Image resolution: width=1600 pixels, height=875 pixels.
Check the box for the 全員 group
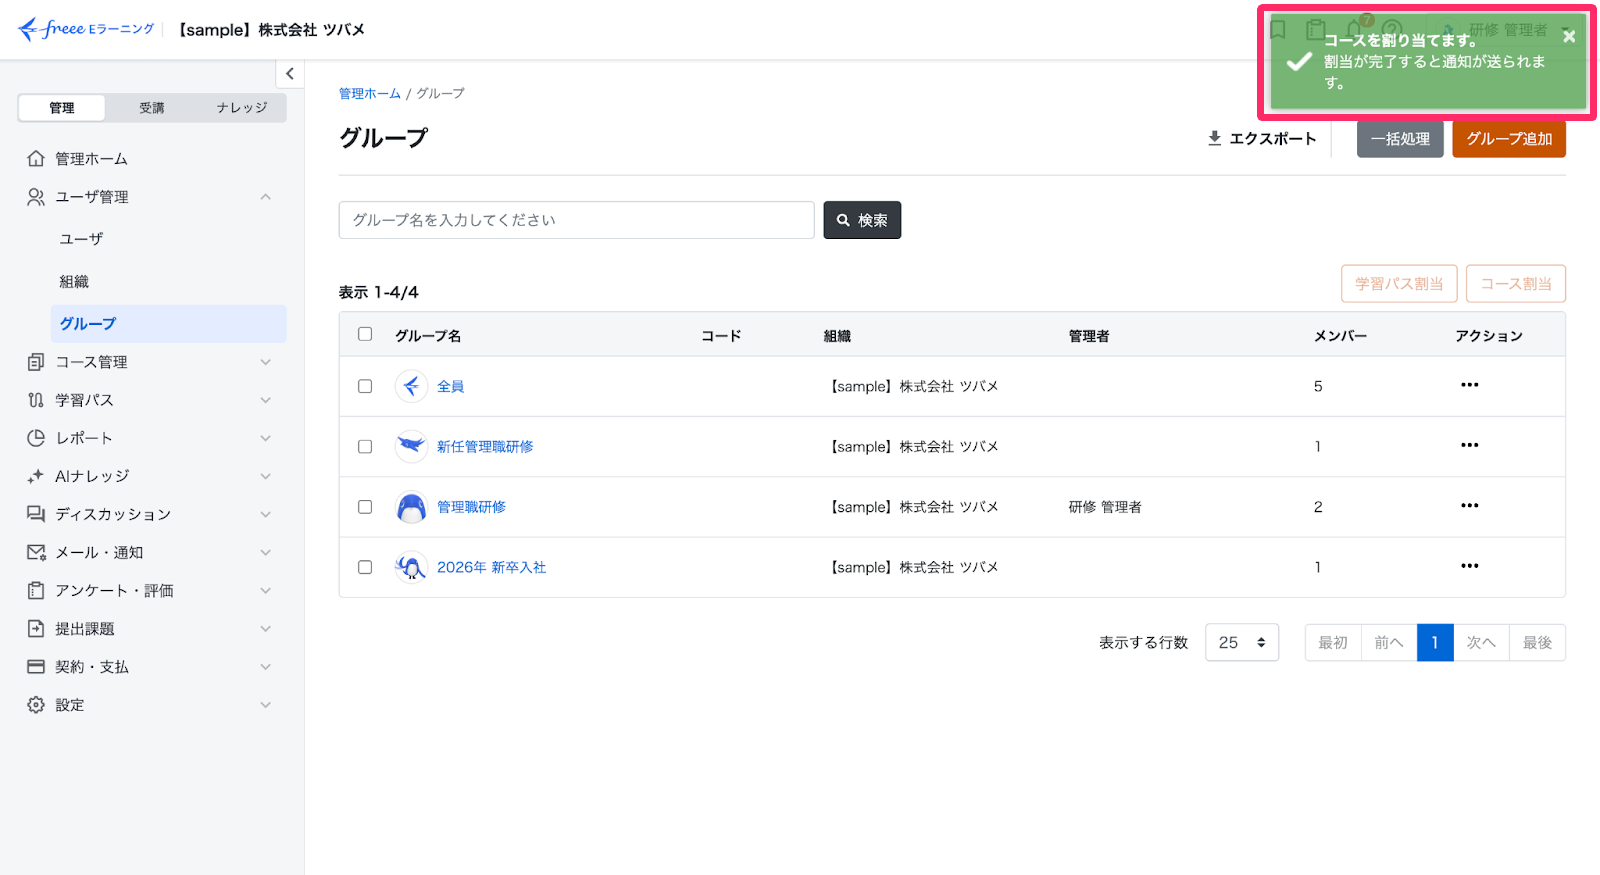(x=365, y=386)
